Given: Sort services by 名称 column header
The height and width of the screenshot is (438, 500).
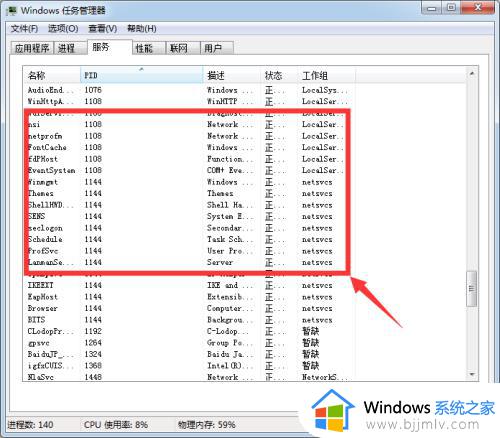Looking at the screenshot, I should [x=52, y=75].
